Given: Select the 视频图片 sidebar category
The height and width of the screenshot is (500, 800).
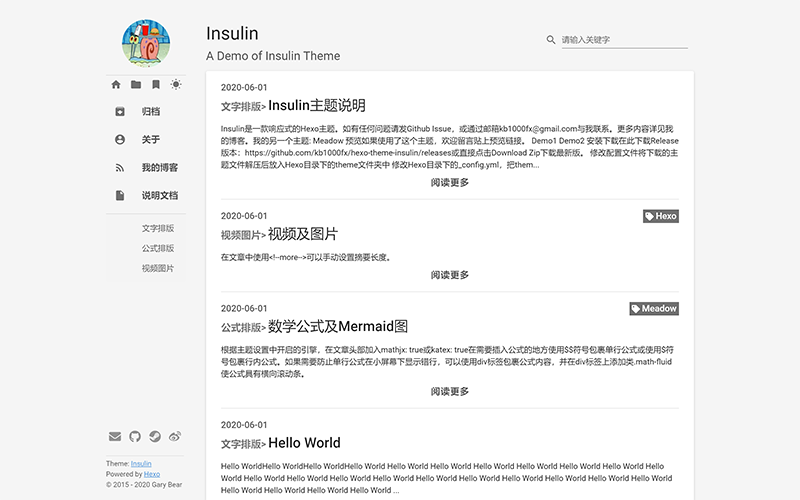Looking at the screenshot, I should [x=158, y=268].
